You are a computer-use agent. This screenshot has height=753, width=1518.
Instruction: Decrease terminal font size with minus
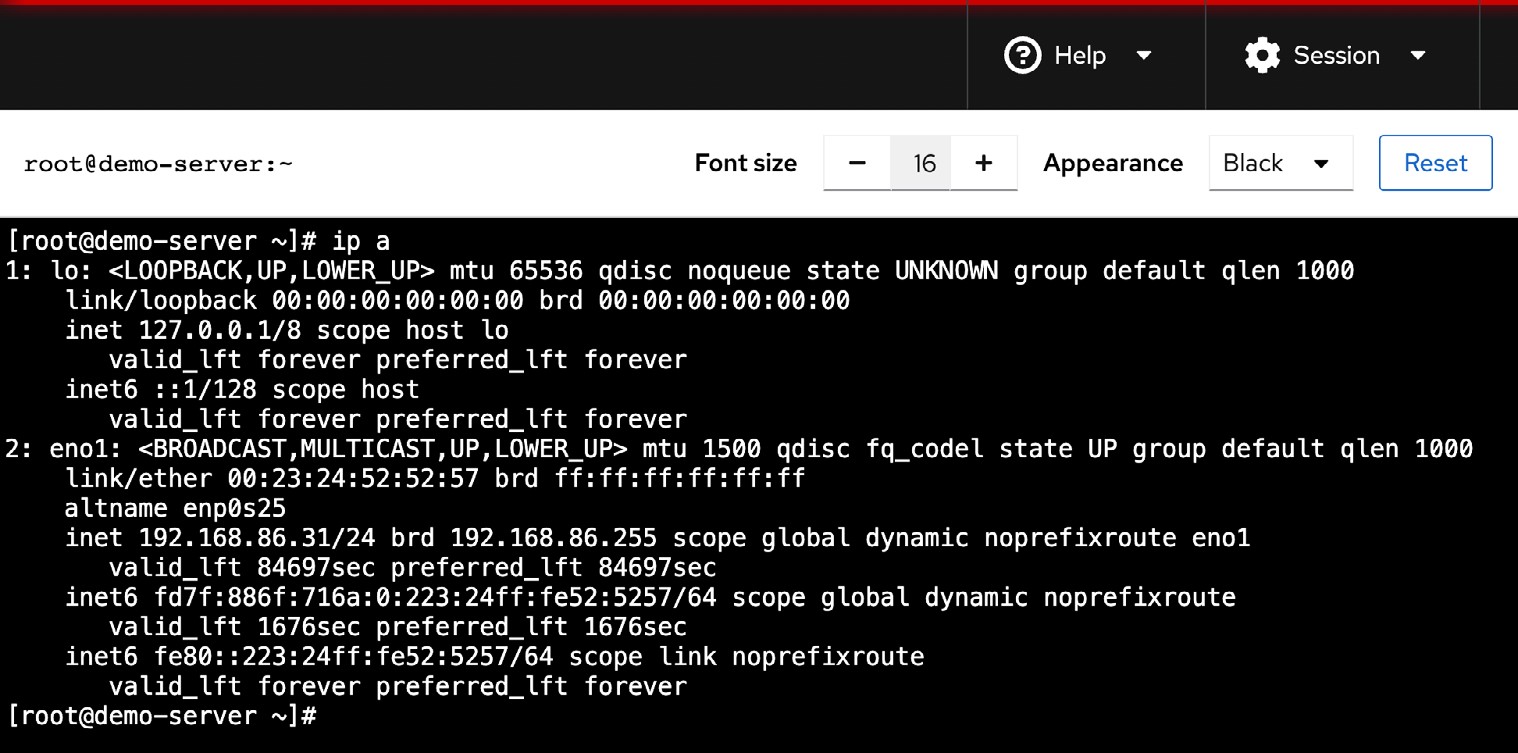click(857, 163)
